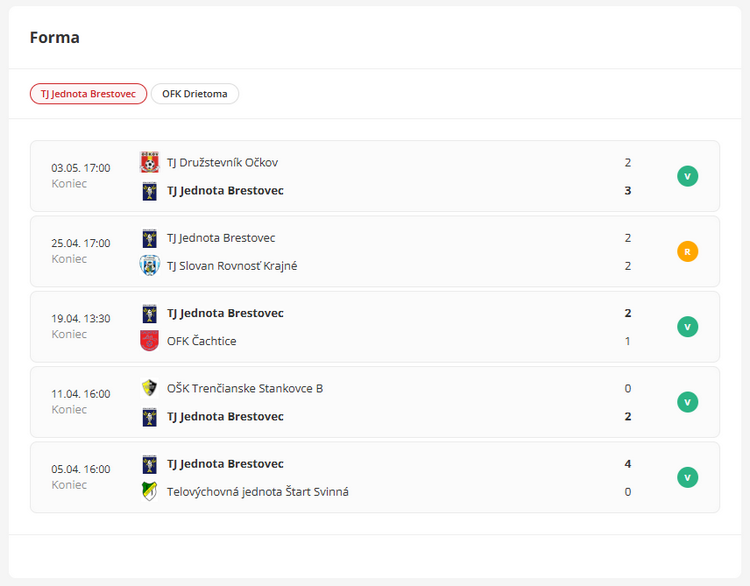Click the OŠK Trenčianske Stankovce B crest

(x=150, y=388)
